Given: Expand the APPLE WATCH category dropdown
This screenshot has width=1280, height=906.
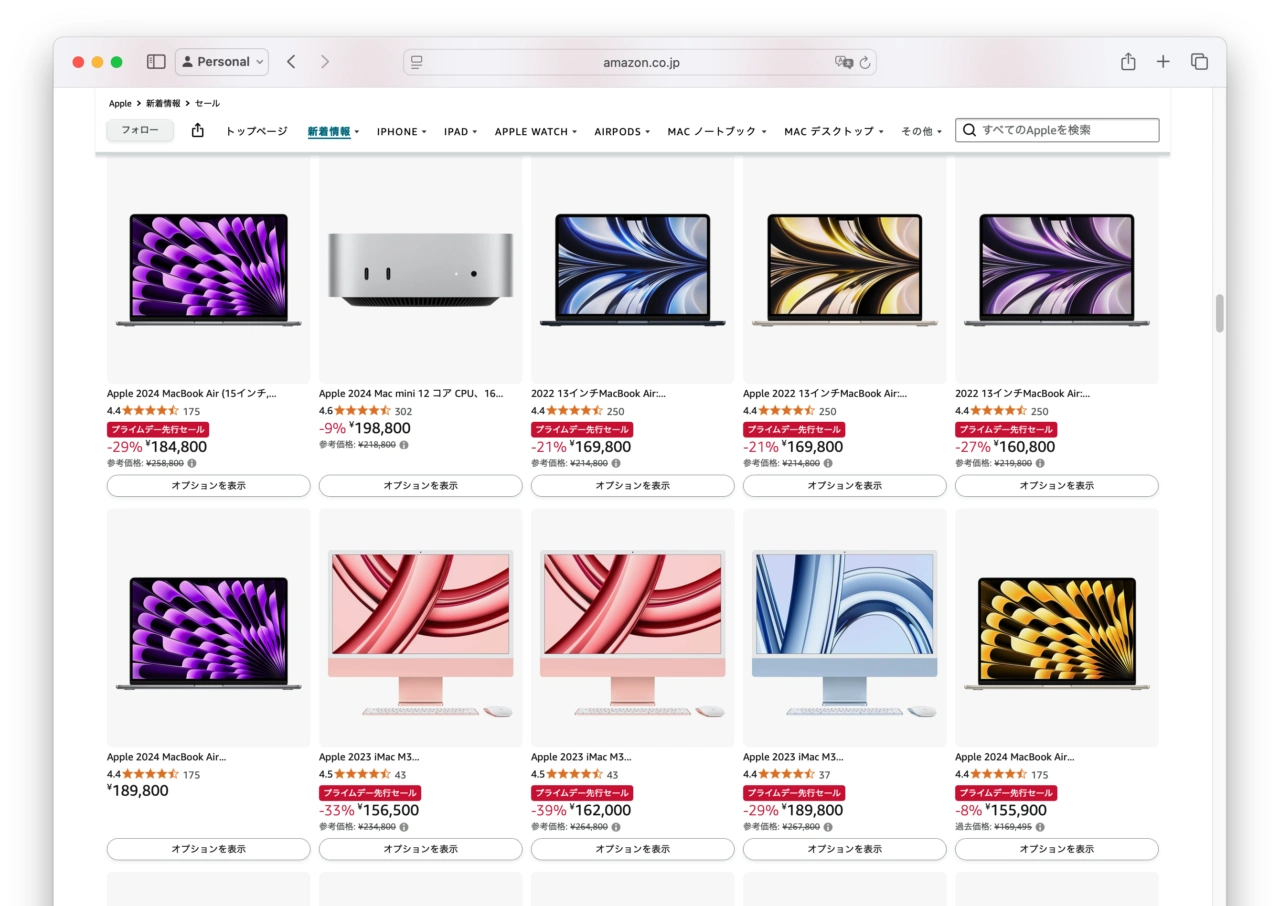Looking at the screenshot, I should (533, 130).
